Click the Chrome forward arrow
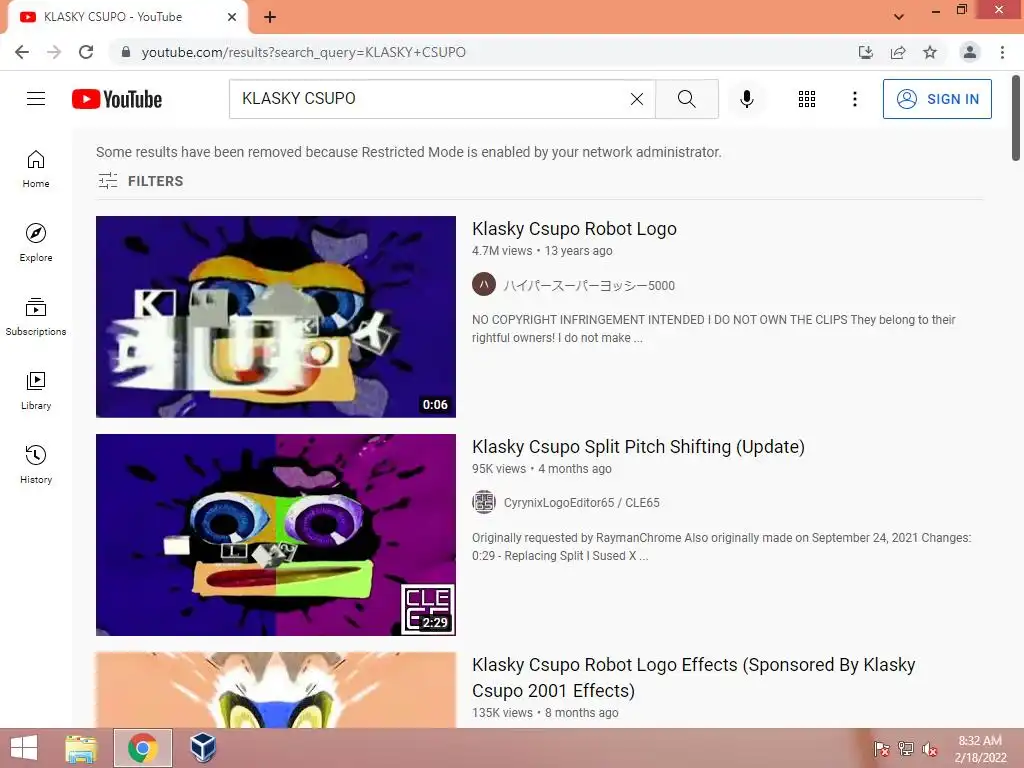The height and width of the screenshot is (768, 1024). tap(54, 52)
